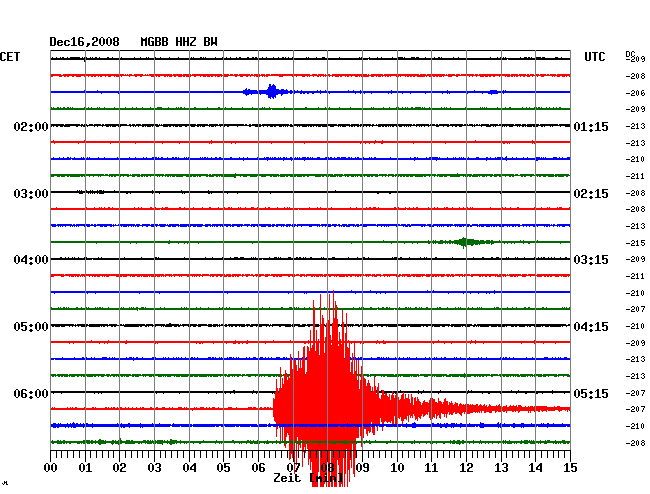Click the green seismic burst near minute 12
Image resolution: width=650 pixels, height=494 pixels.
[x=463, y=242]
